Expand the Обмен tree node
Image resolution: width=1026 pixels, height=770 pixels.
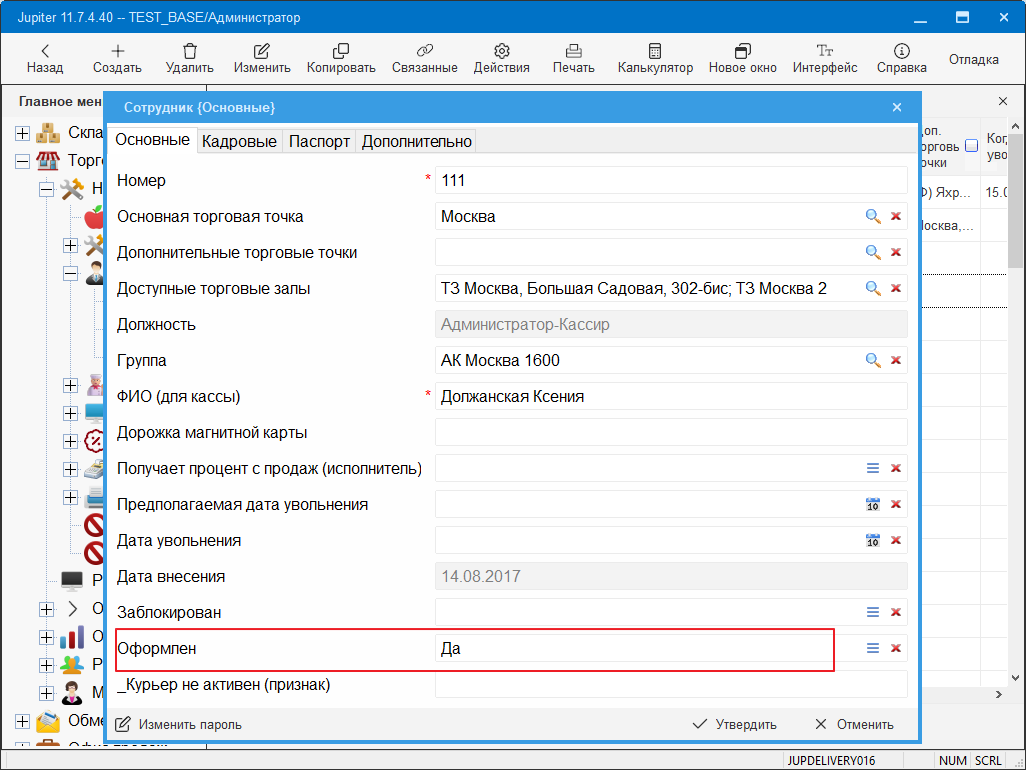pyautogui.click(x=22, y=721)
